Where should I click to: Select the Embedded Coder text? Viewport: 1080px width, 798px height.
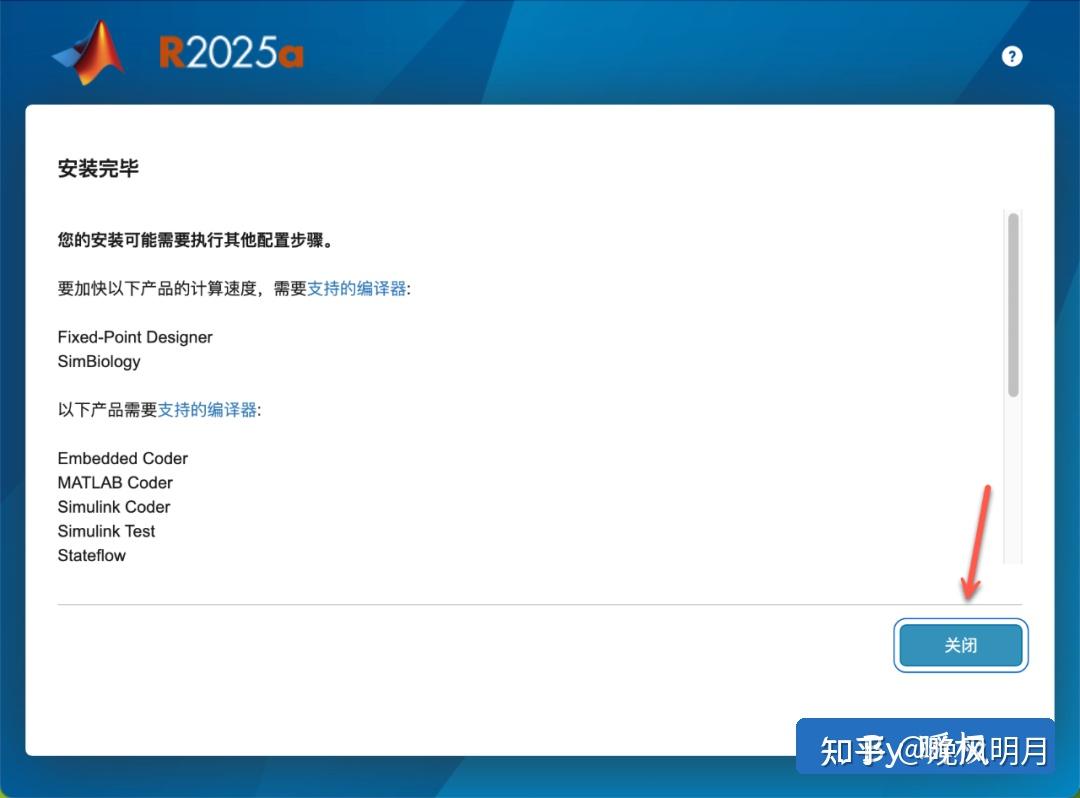123,459
